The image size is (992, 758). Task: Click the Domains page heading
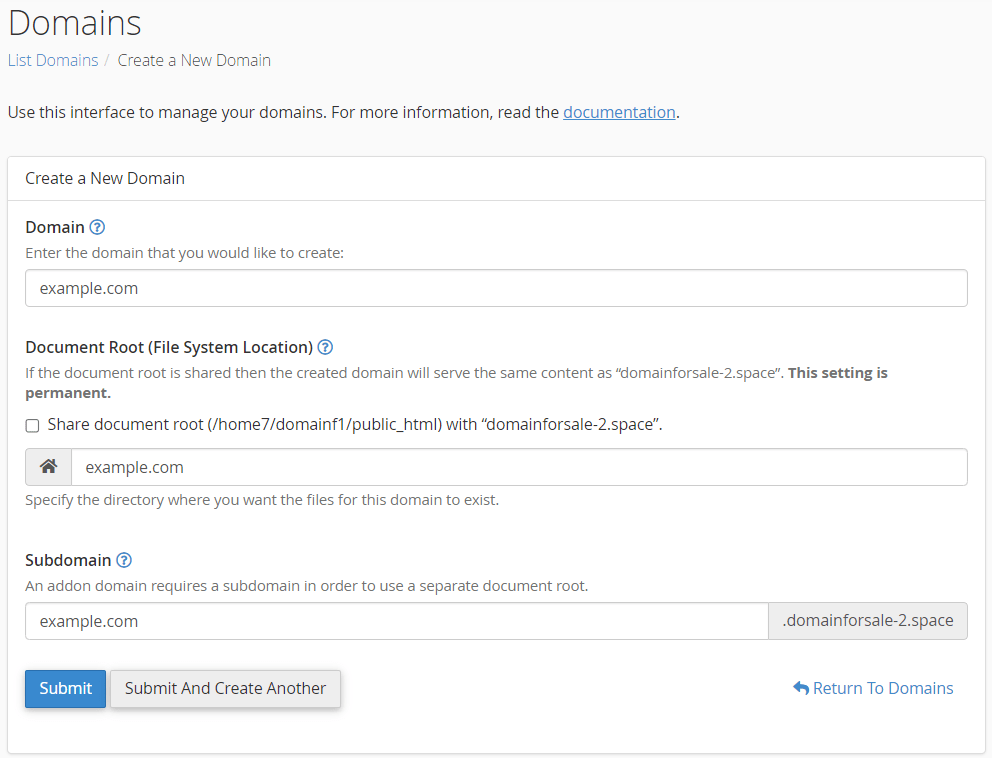tap(74, 23)
